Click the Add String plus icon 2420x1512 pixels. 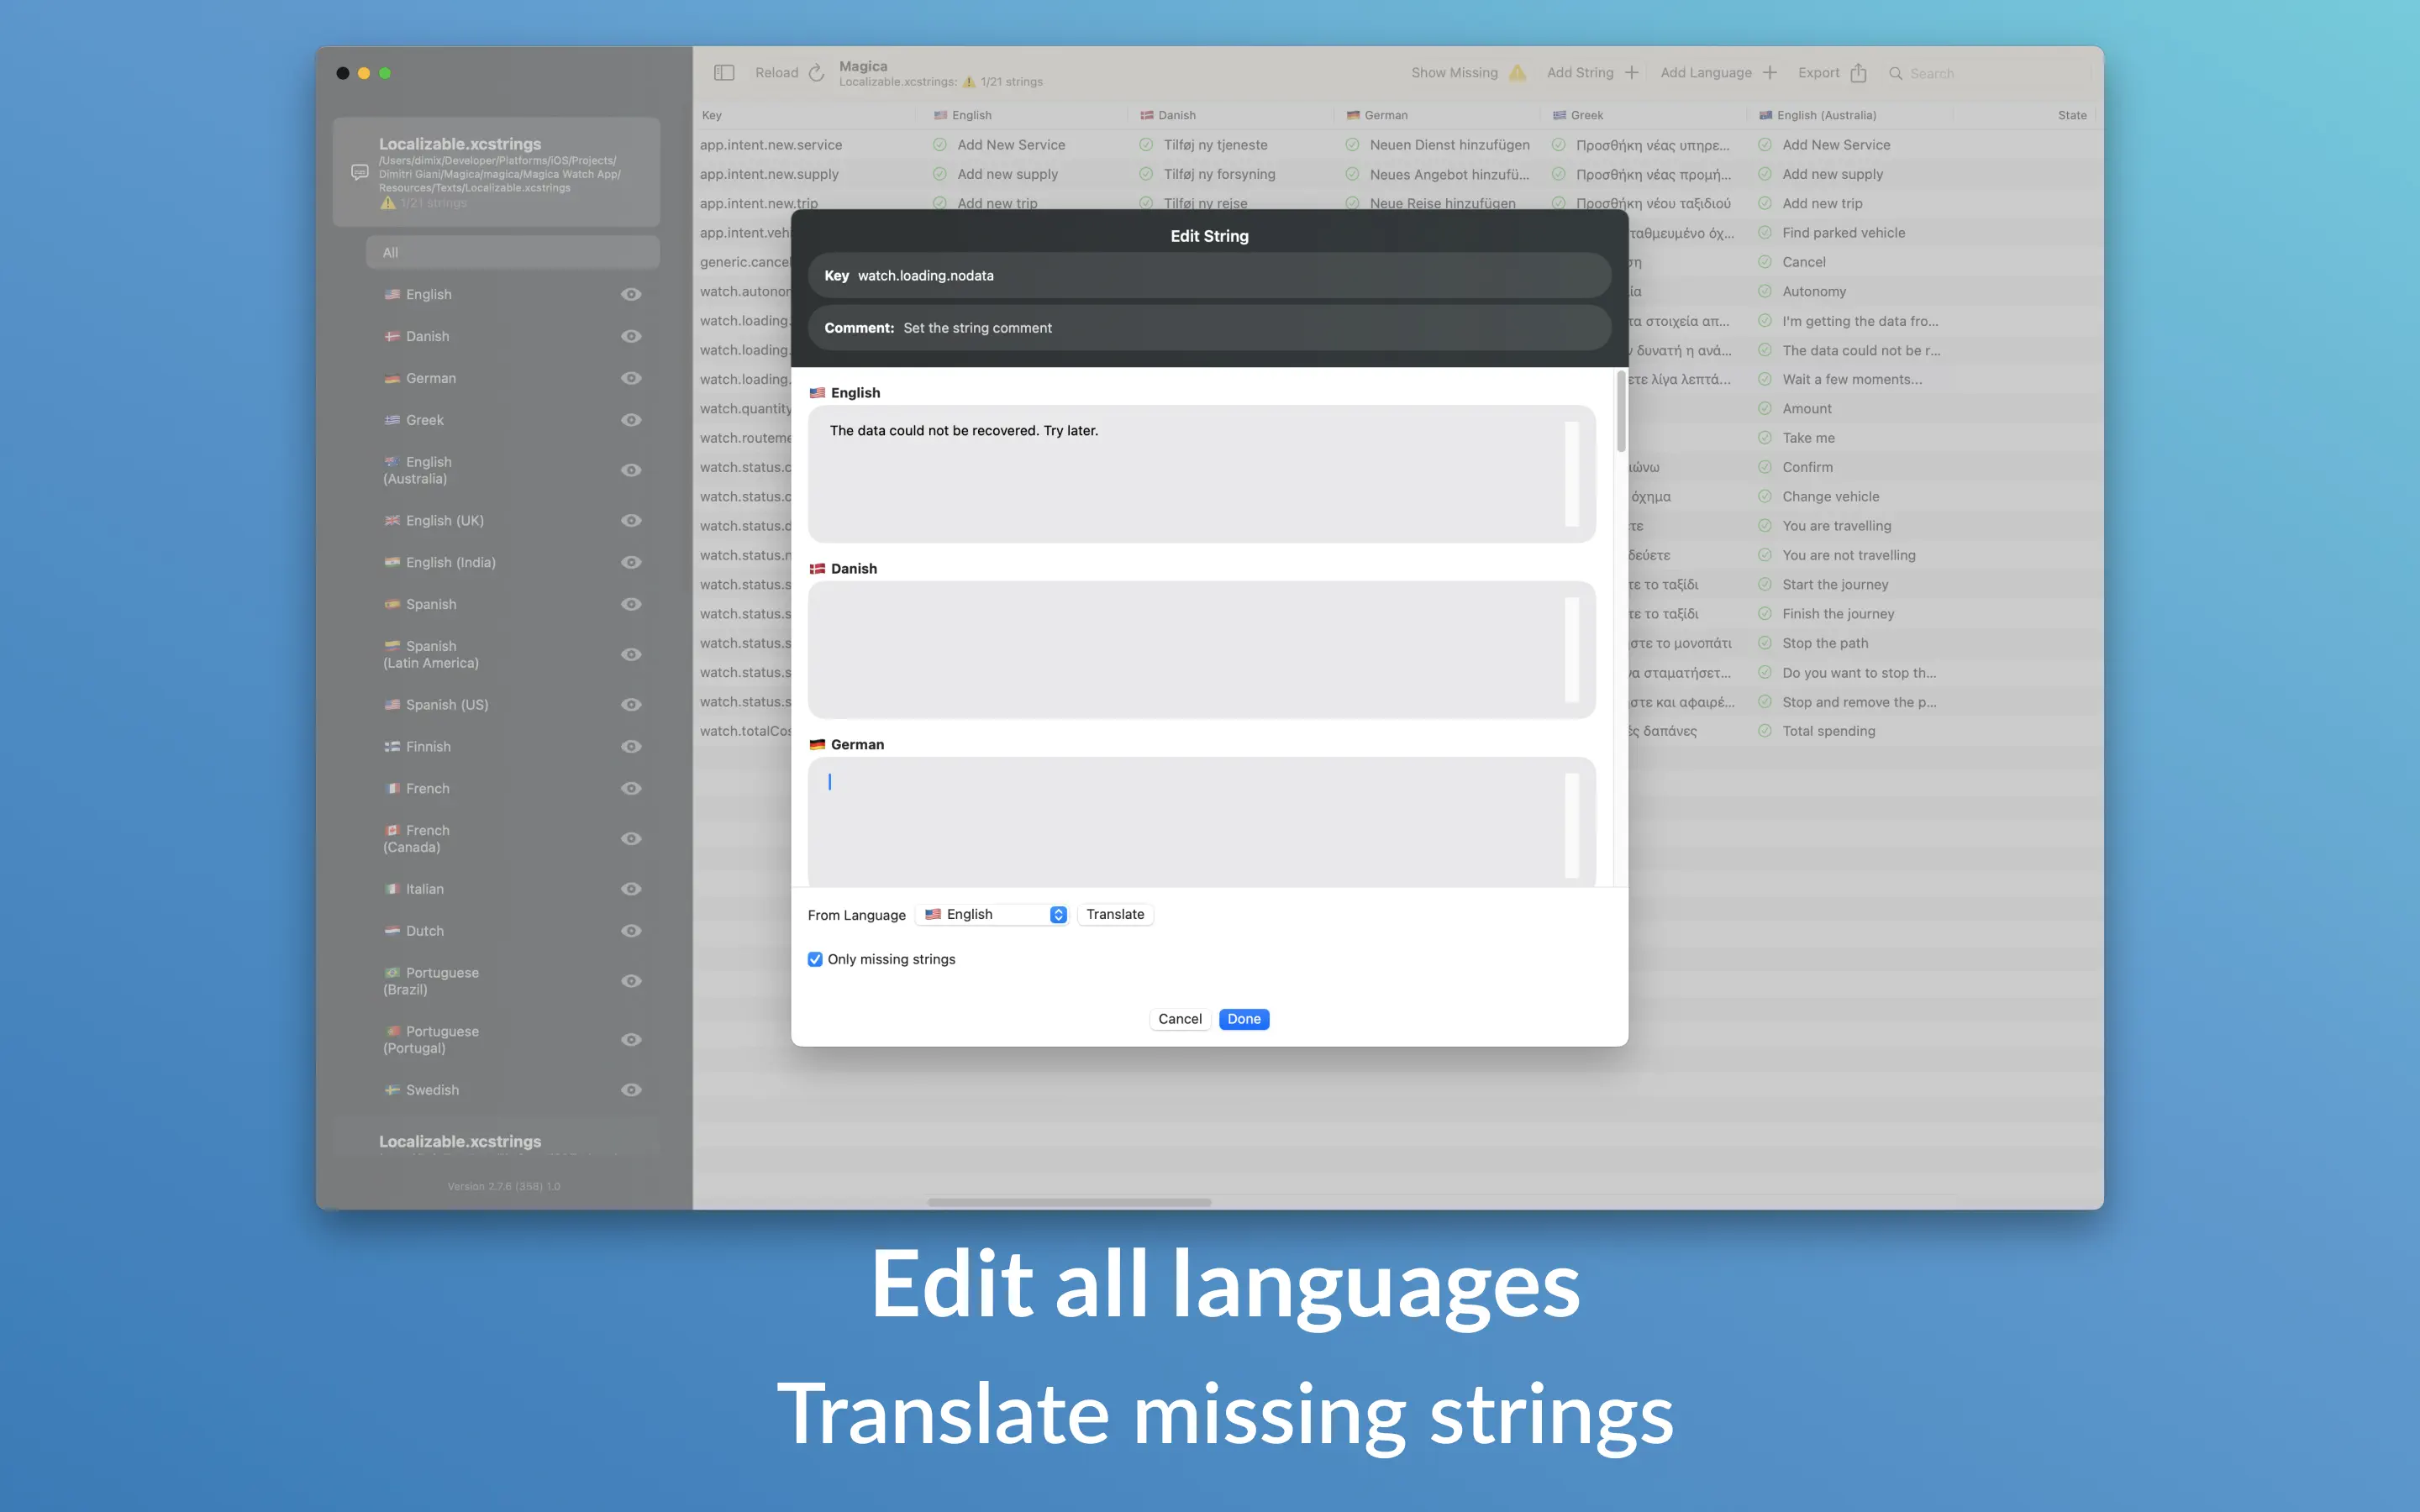click(x=1631, y=73)
